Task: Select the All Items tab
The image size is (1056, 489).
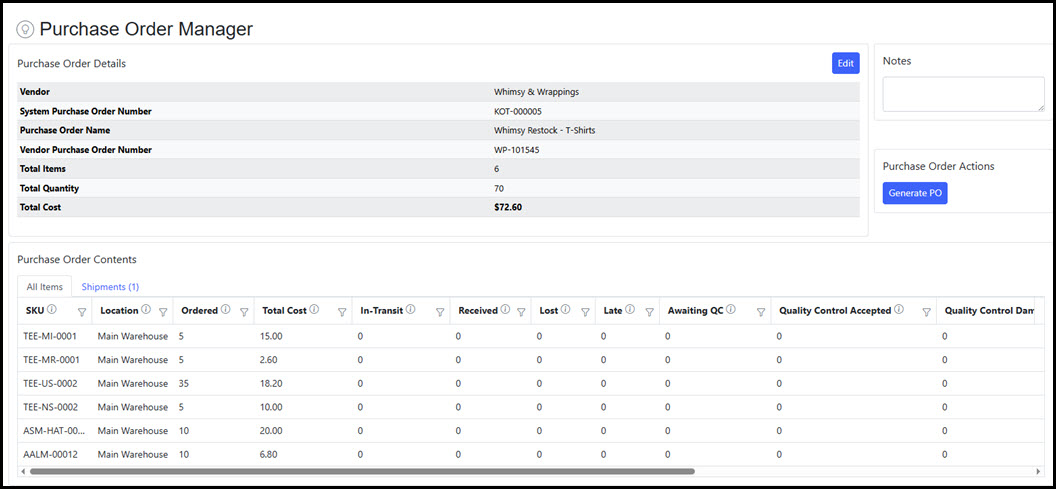Action: click(45, 287)
